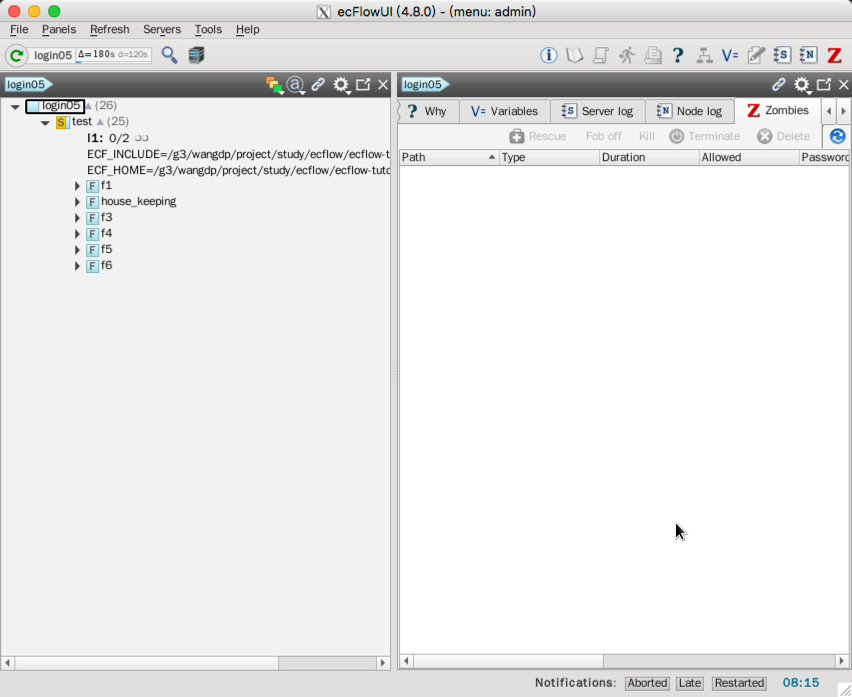This screenshot has height=697, width=852.
Task: Close the right info panel
Action: click(x=843, y=84)
